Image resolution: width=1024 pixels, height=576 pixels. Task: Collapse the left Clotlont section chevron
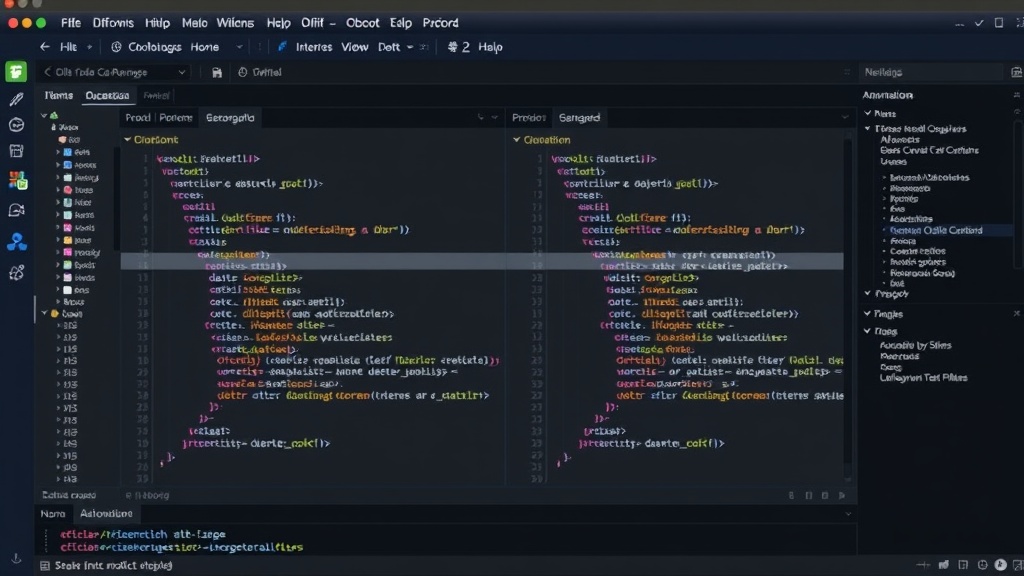click(127, 140)
